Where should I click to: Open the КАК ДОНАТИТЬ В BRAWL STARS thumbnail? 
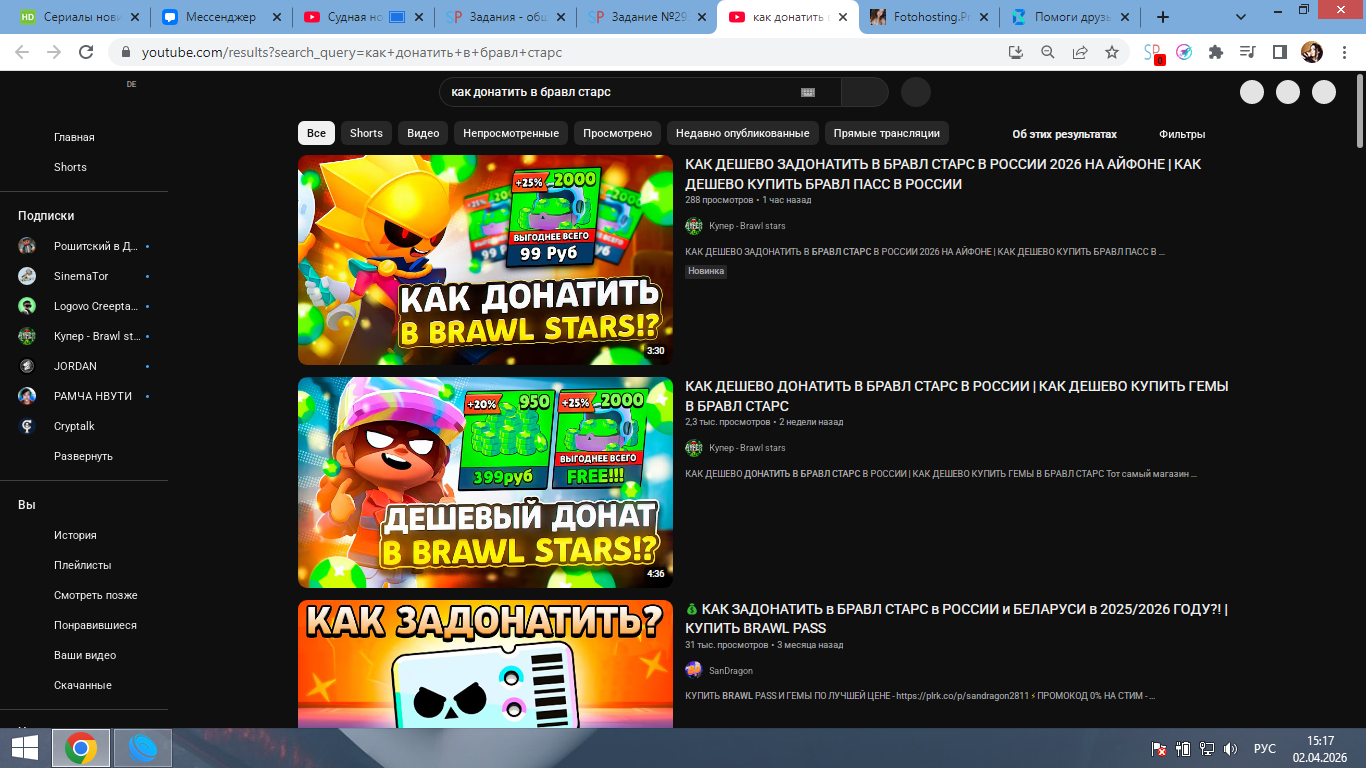tap(486, 260)
